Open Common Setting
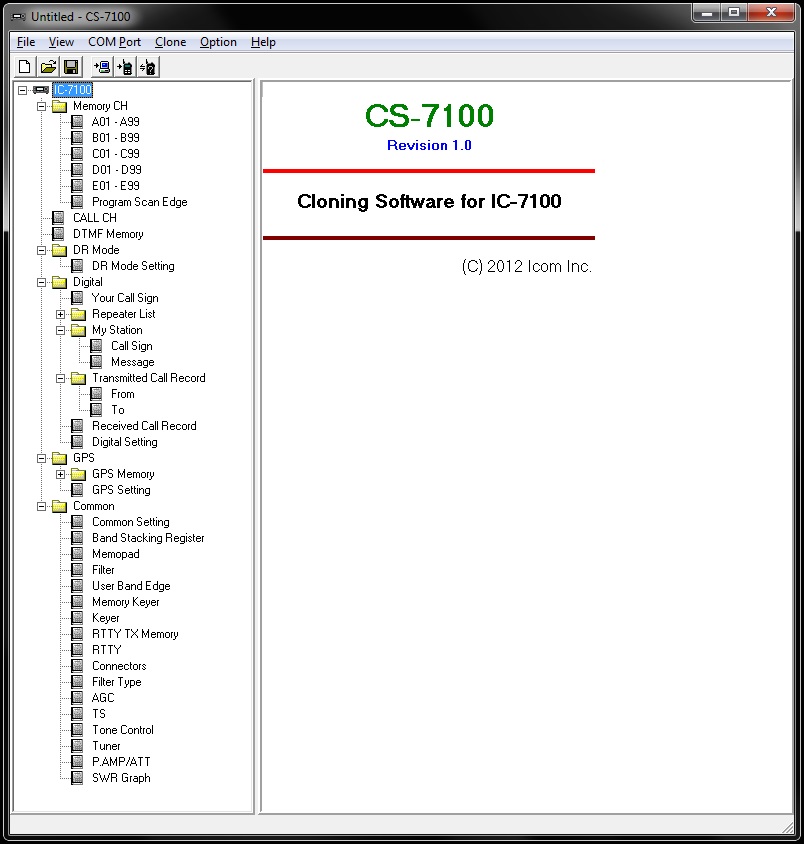Image resolution: width=804 pixels, height=844 pixels. [131, 522]
